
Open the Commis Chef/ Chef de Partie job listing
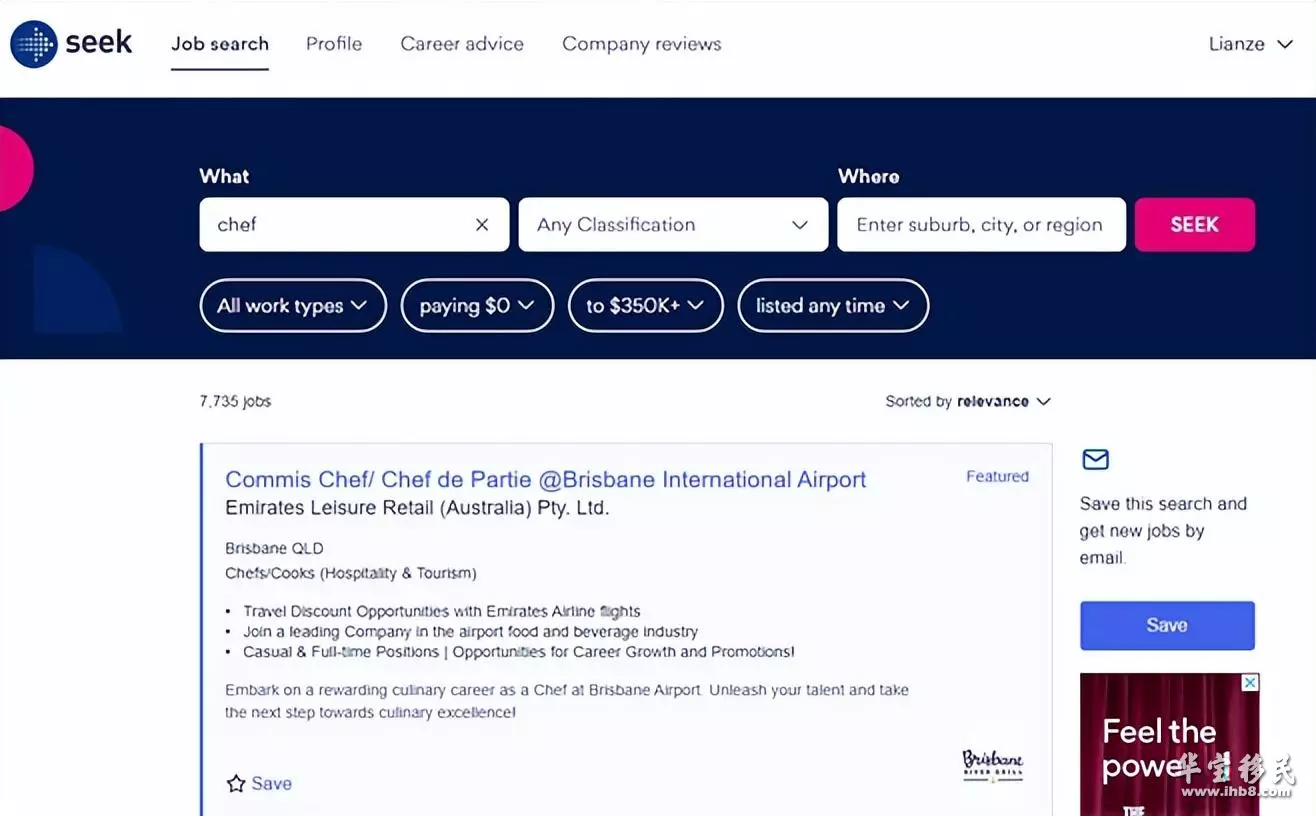pos(546,480)
